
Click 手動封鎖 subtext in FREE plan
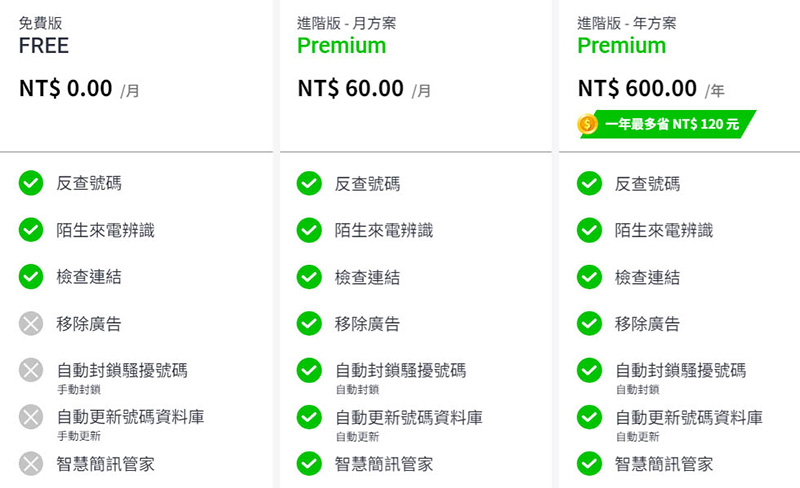point(79,389)
